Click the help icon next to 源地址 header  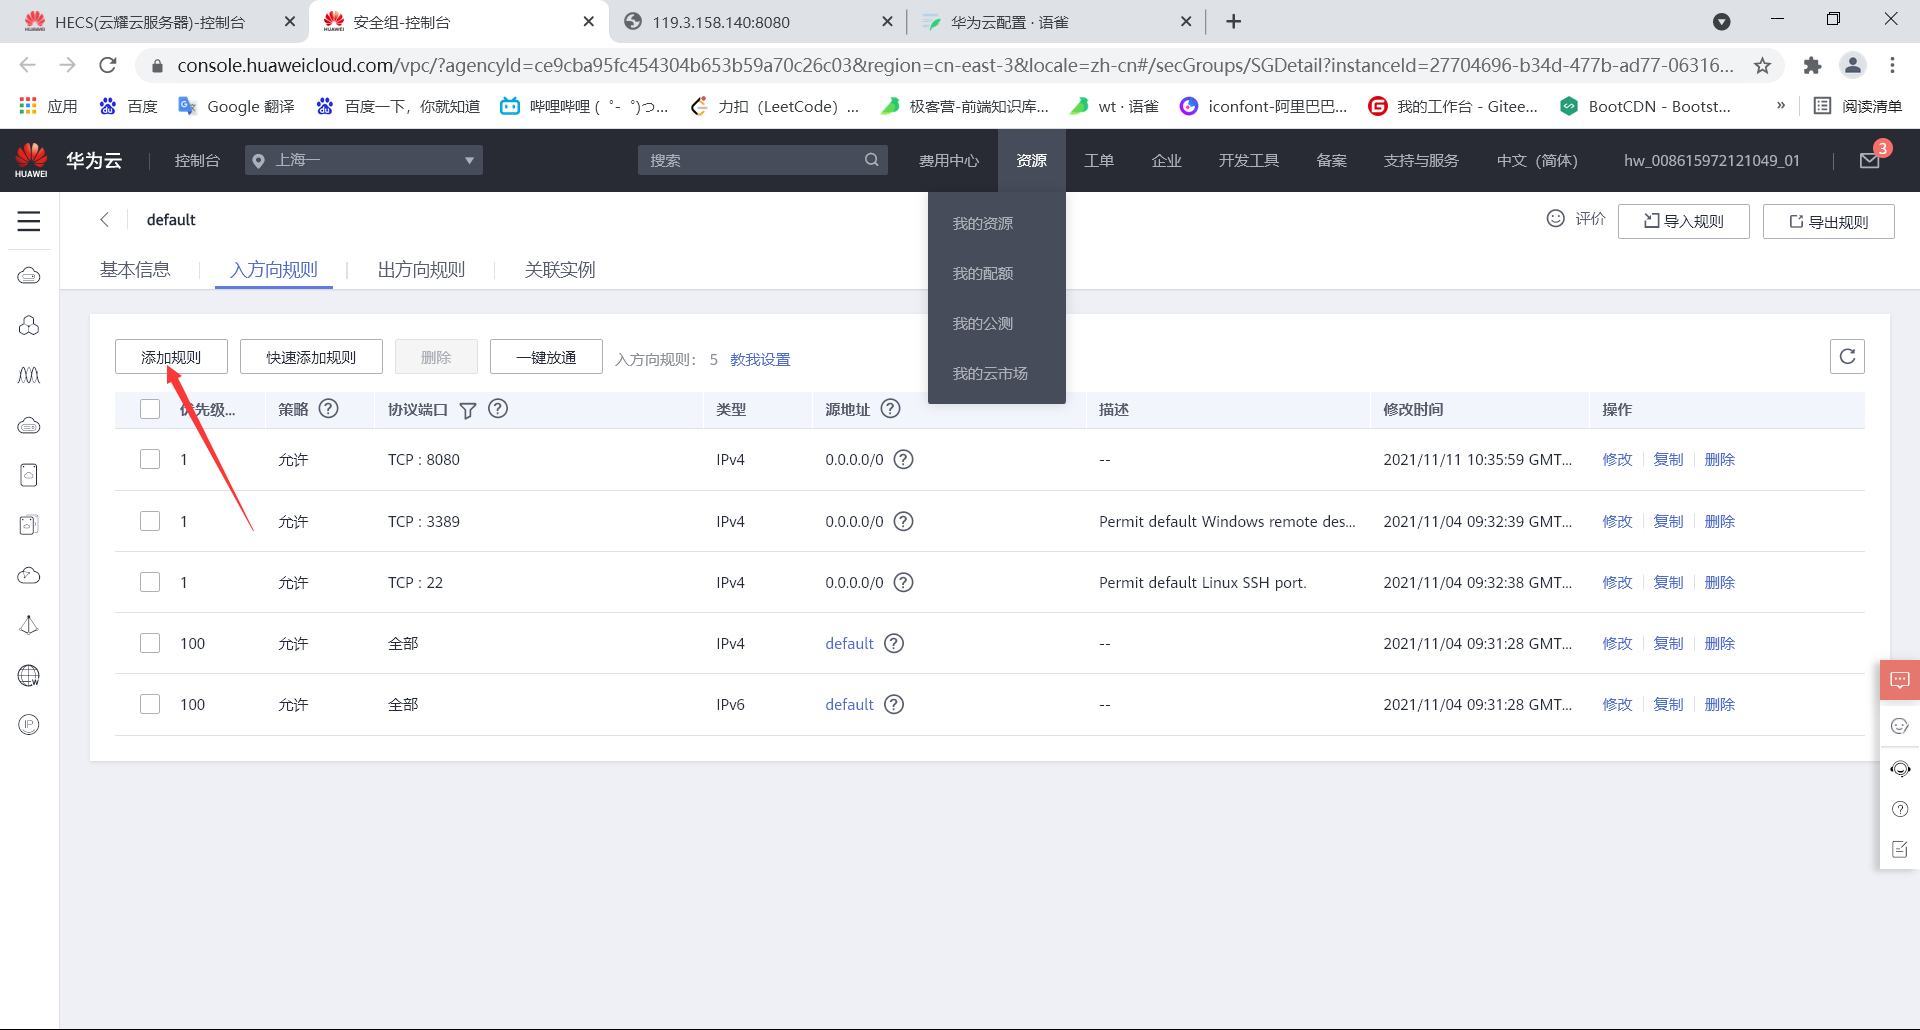click(890, 409)
